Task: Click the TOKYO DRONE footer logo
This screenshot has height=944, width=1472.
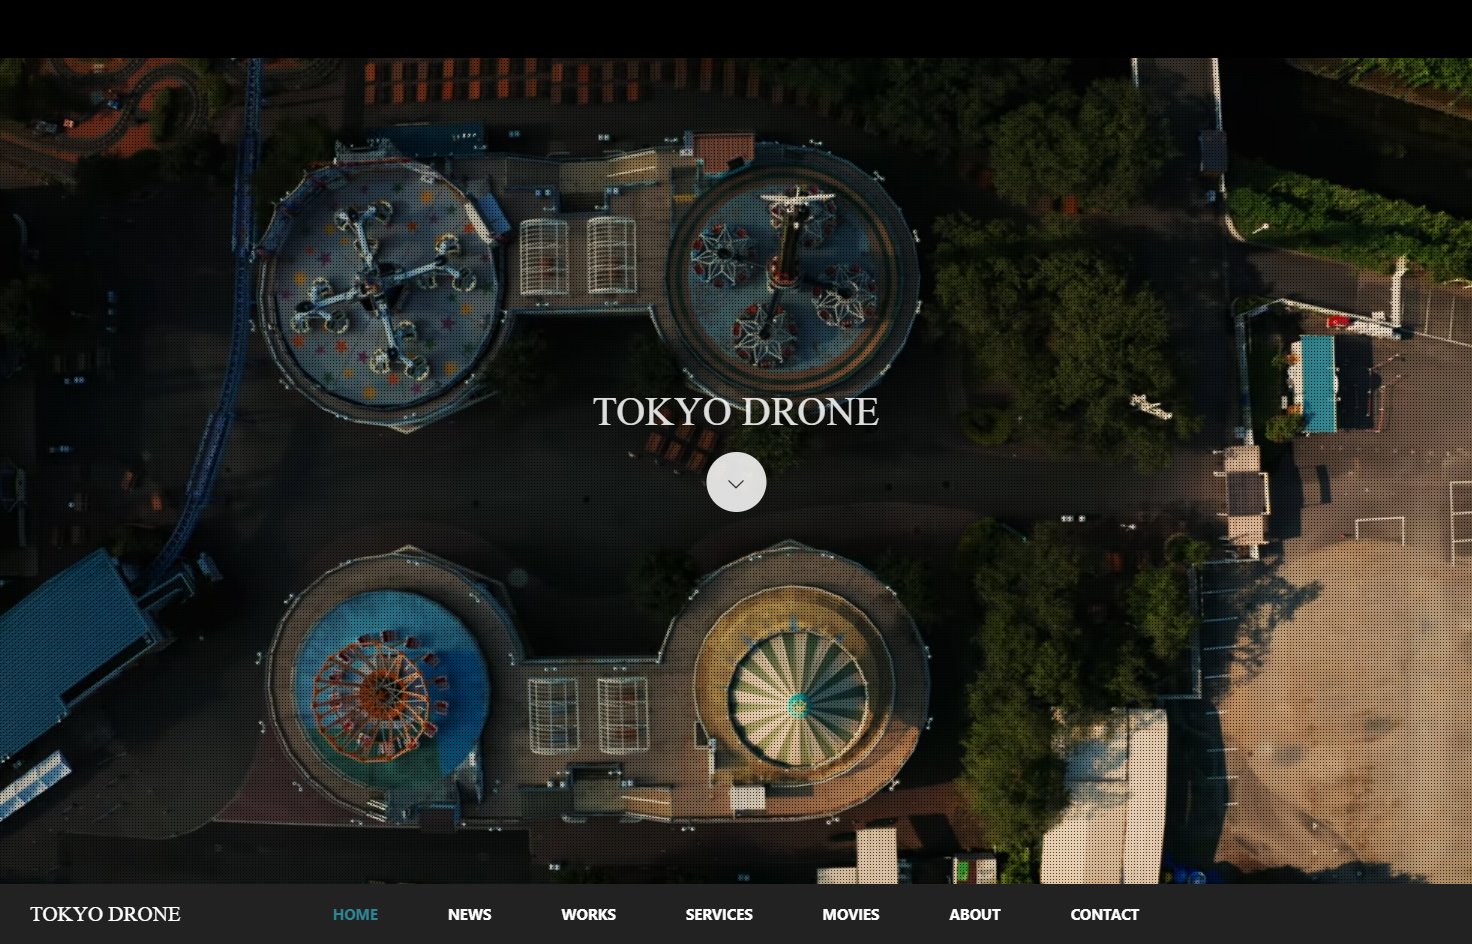Action: (x=105, y=914)
